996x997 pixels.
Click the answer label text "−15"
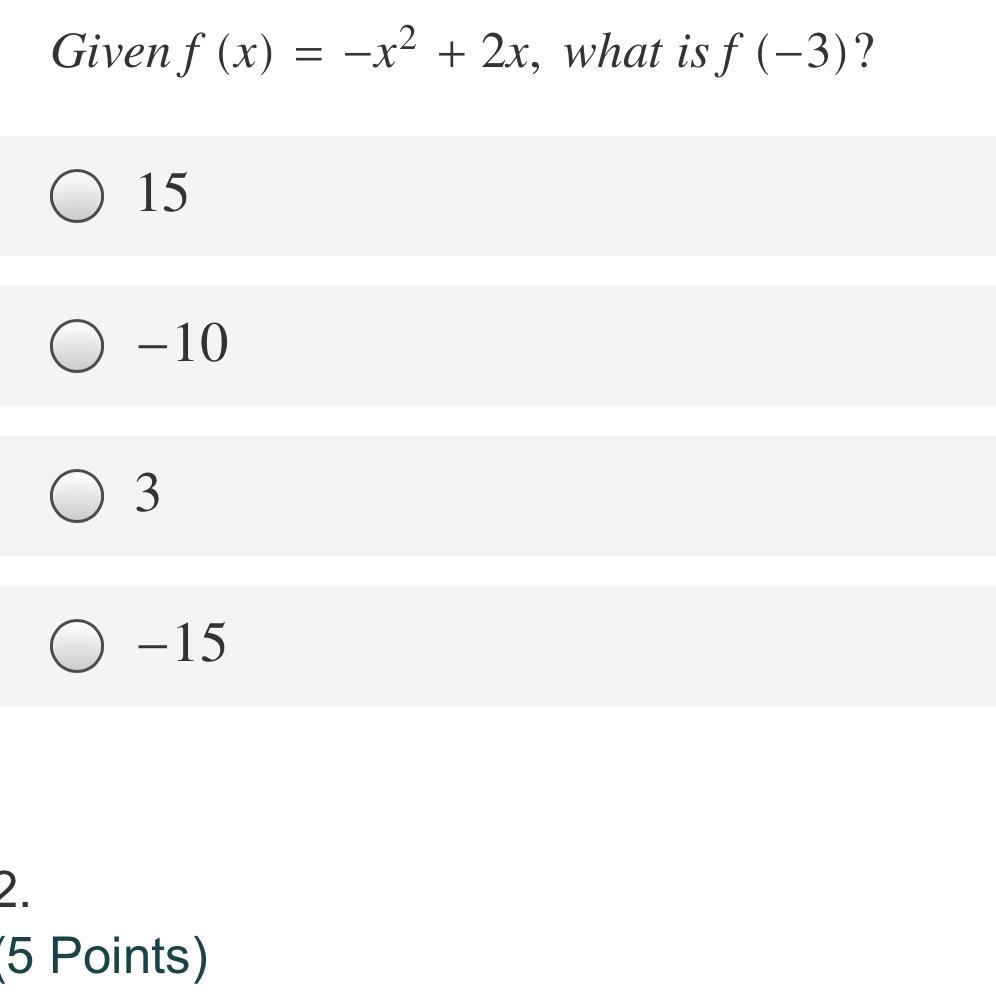pyautogui.click(x=181, y=642)
